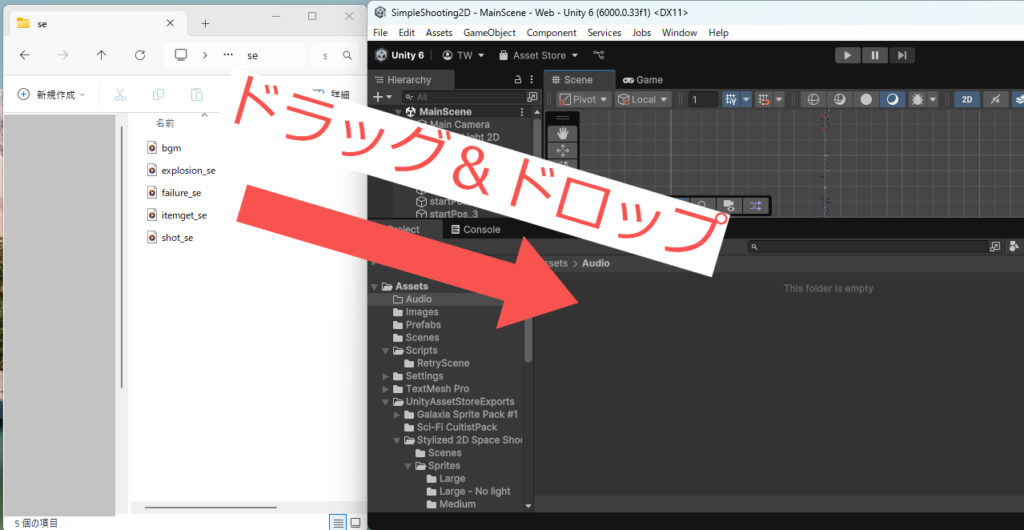Collapse UnityAssetStoreExports folder
The image size is (1024, 530).
[385, 402]
